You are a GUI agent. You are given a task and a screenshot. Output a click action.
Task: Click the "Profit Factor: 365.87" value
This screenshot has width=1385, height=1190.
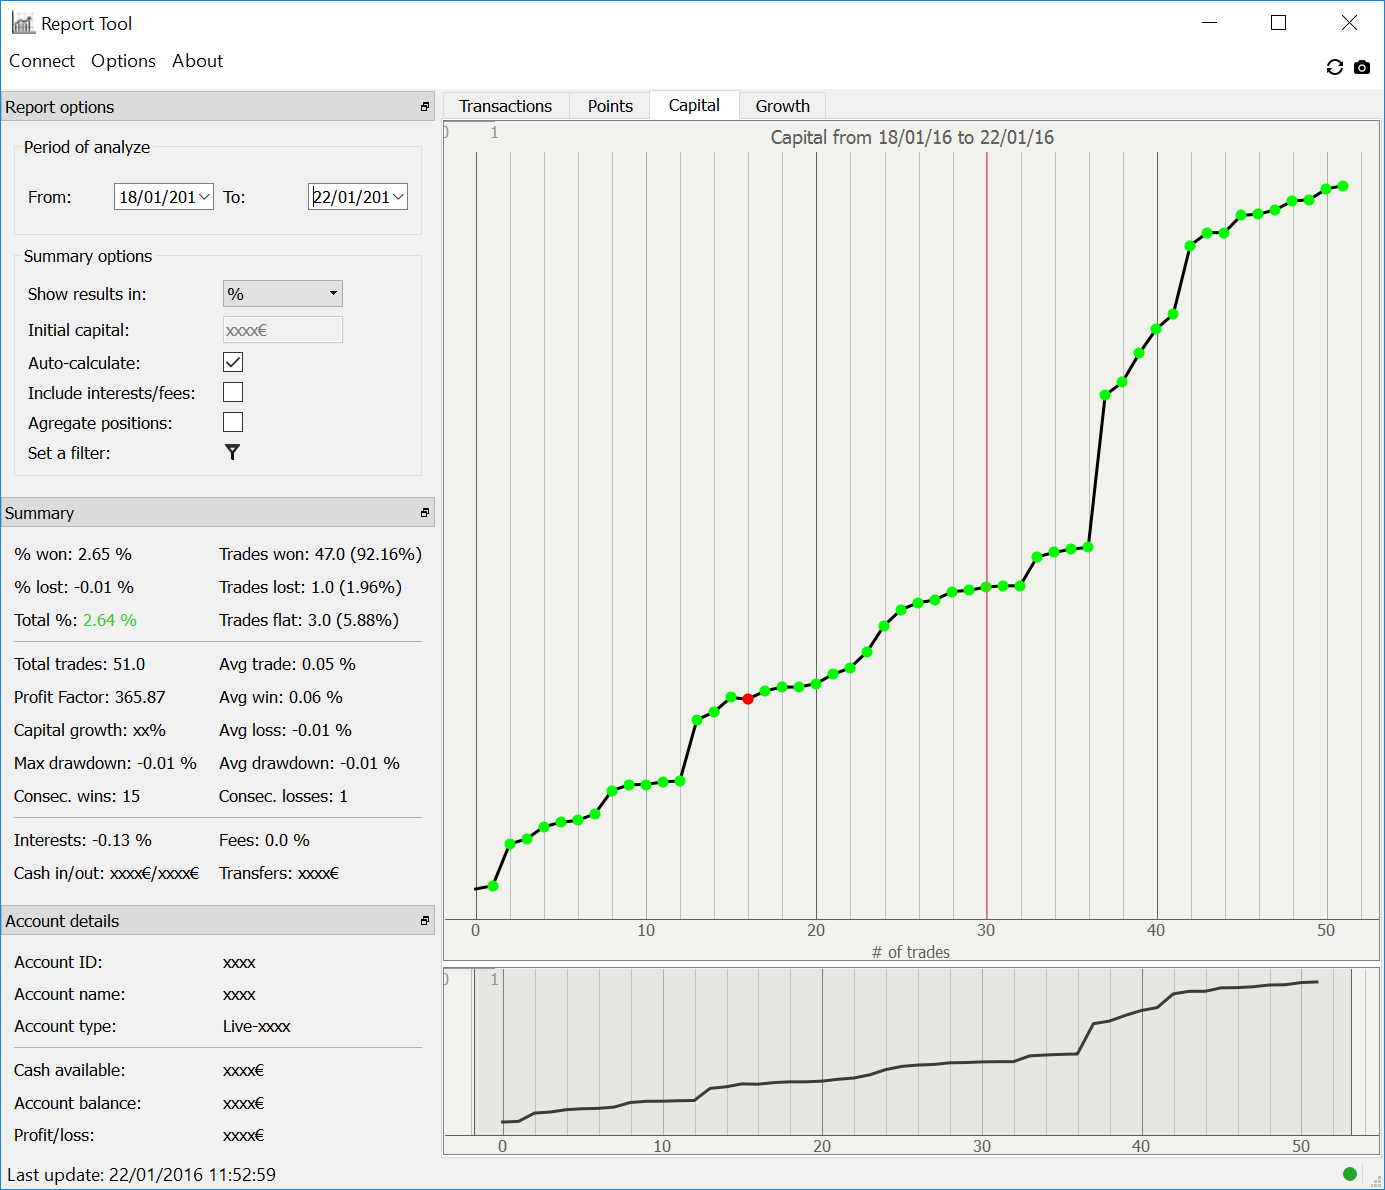[90, 697]
